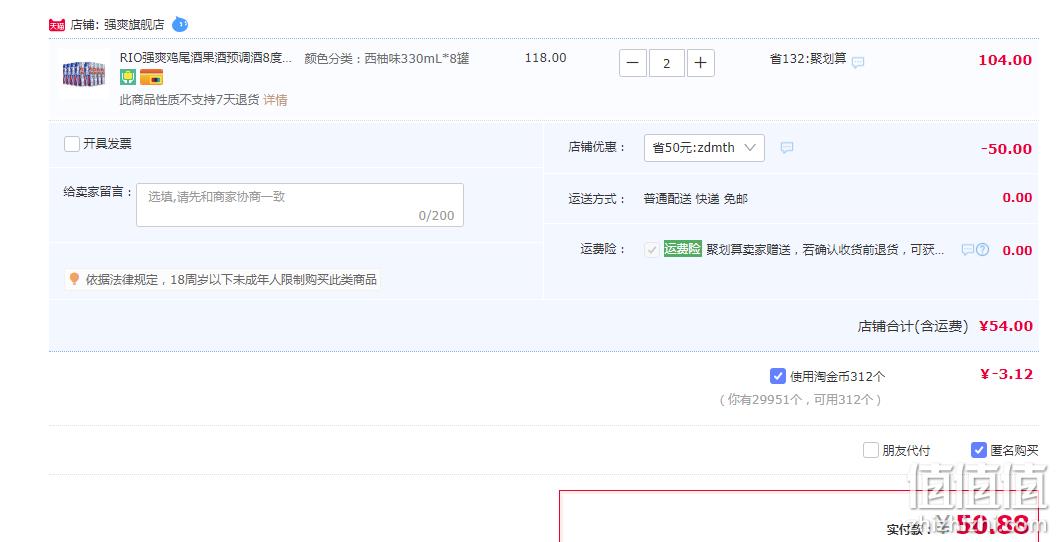Click the comment icon beside the store discount dropdown
Viewport: 1057px width, 542px height.
787,147
